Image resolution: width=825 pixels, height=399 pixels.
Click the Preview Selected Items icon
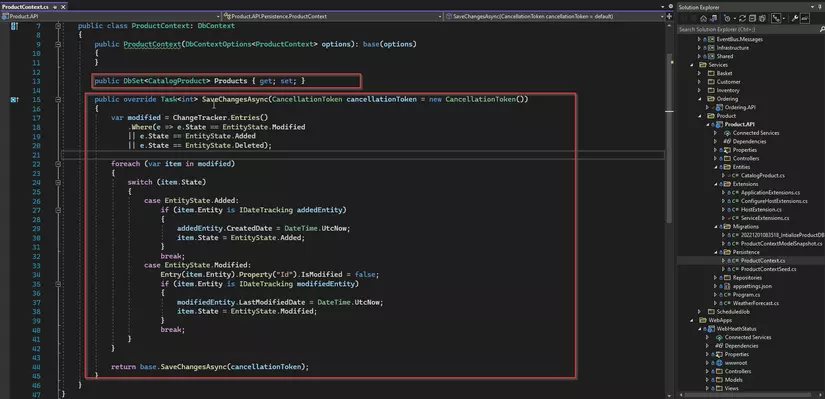click(805, 18)
